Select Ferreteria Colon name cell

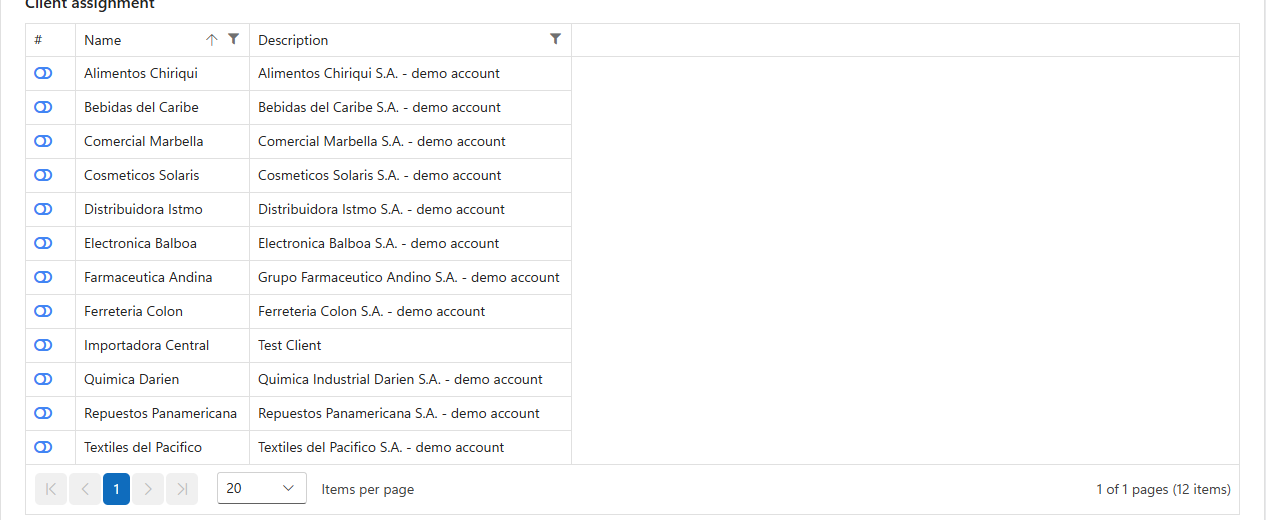pyautogui.click(x=163, y=311)
